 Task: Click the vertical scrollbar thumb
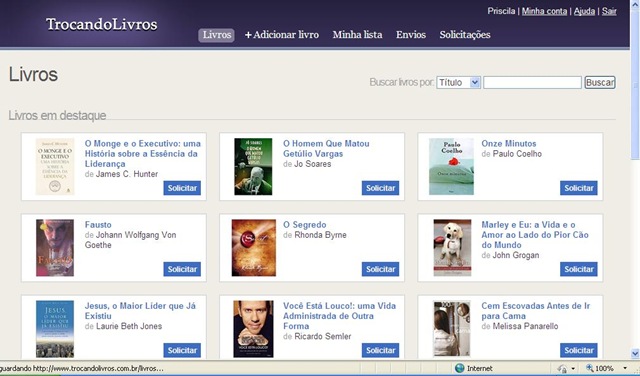pyautogui.click(x=635, y=84)
